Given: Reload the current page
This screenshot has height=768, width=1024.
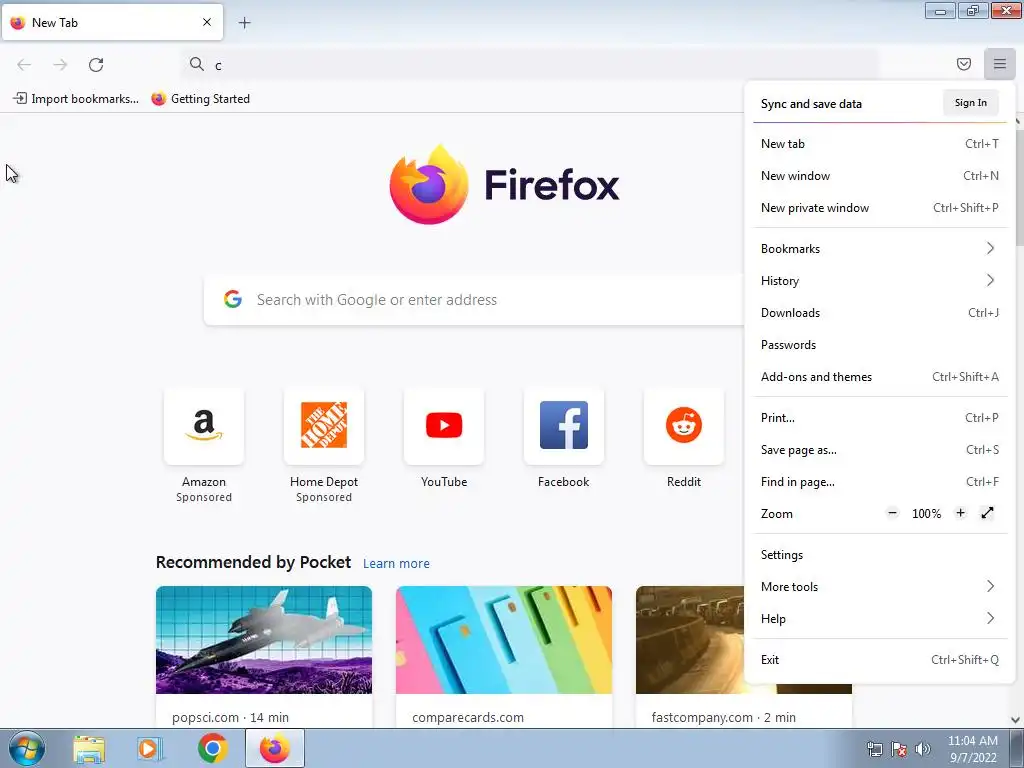Looking at the screenshot, I should tap(96, 64).
